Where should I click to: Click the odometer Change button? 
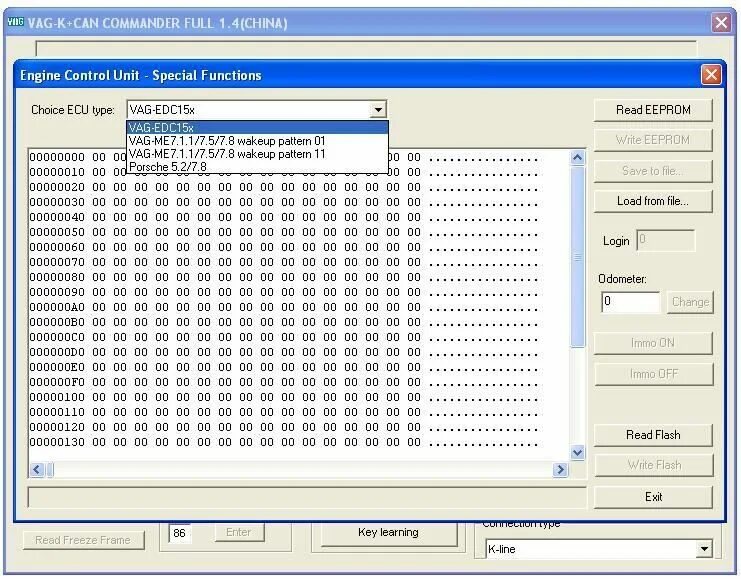point(690,302)
